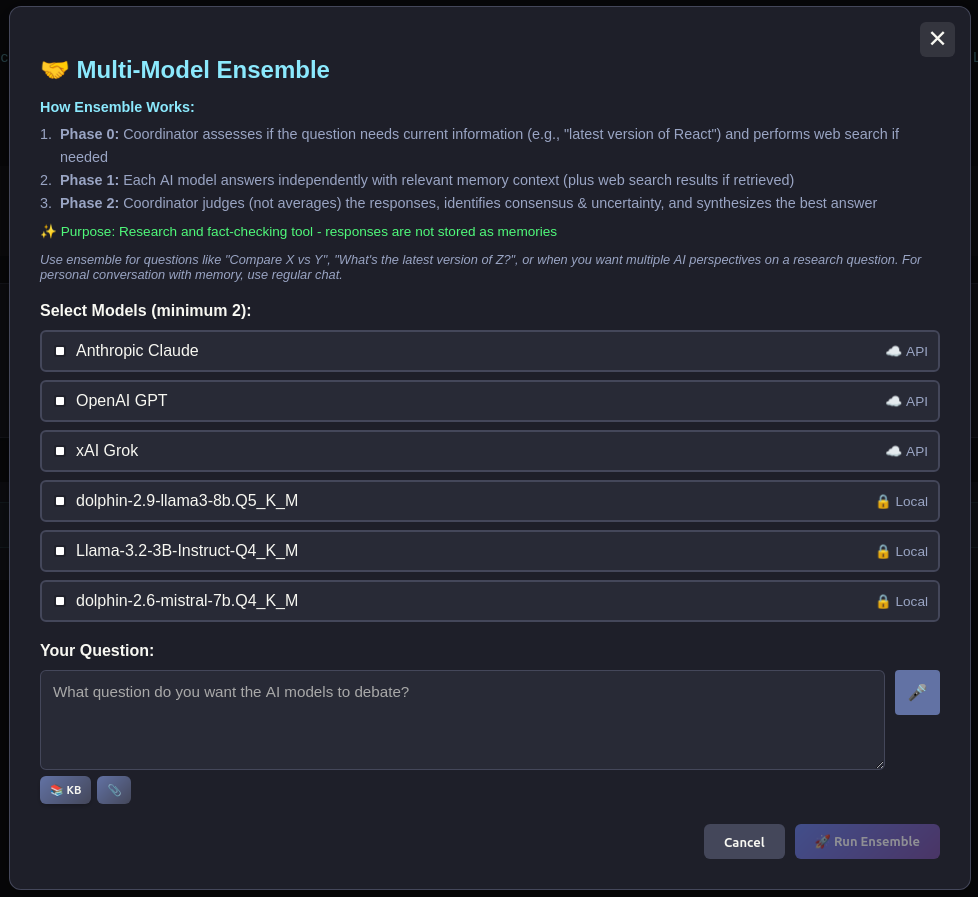Click the Llama-3.2-3B-Instruct-Q4_K_M model name
978x897 pixels.
[187, 550]
